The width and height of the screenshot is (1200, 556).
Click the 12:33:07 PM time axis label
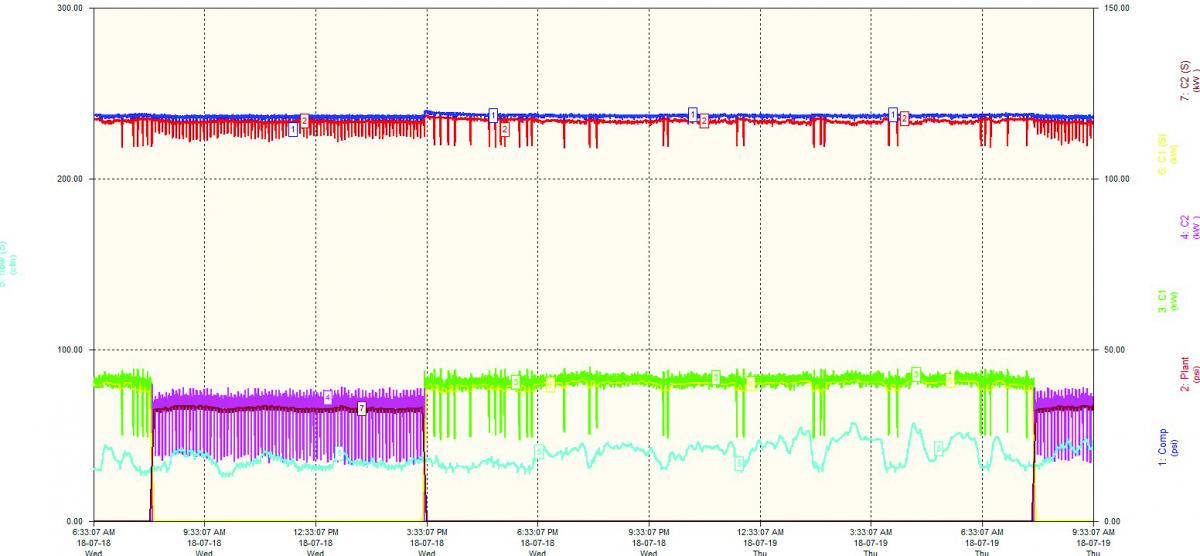(316, 533)
